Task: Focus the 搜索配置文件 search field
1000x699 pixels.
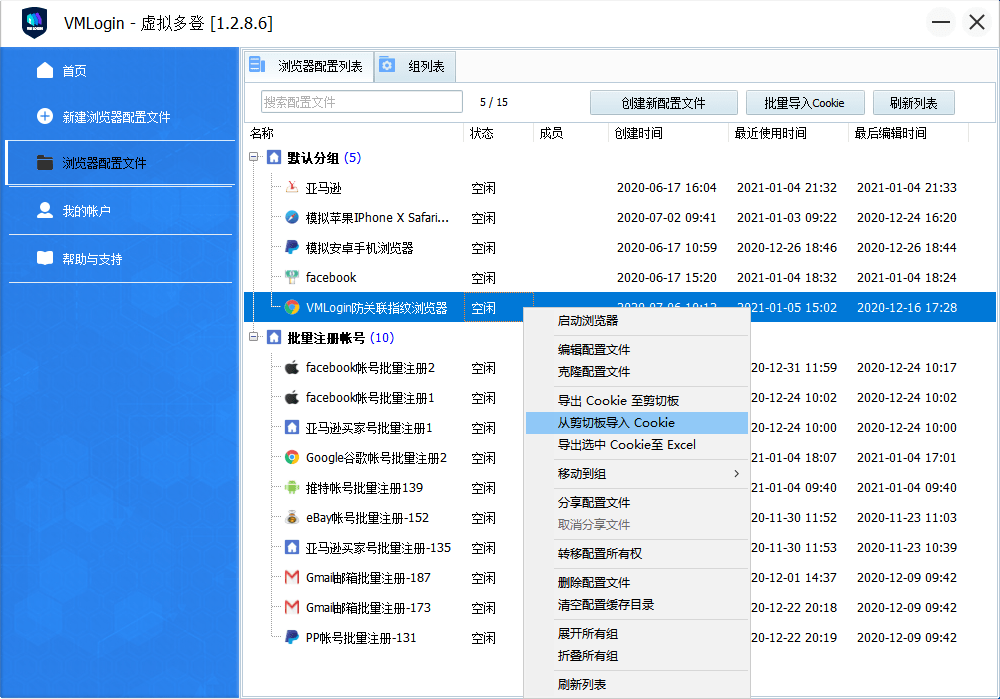Action: pos(362,102)
